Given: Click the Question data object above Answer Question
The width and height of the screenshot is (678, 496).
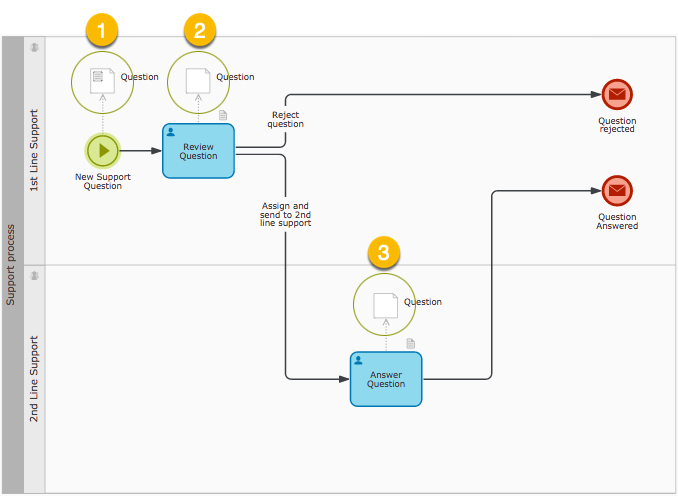Looking at the screenshot, I should pyautogui.click(x=384, y=305).
